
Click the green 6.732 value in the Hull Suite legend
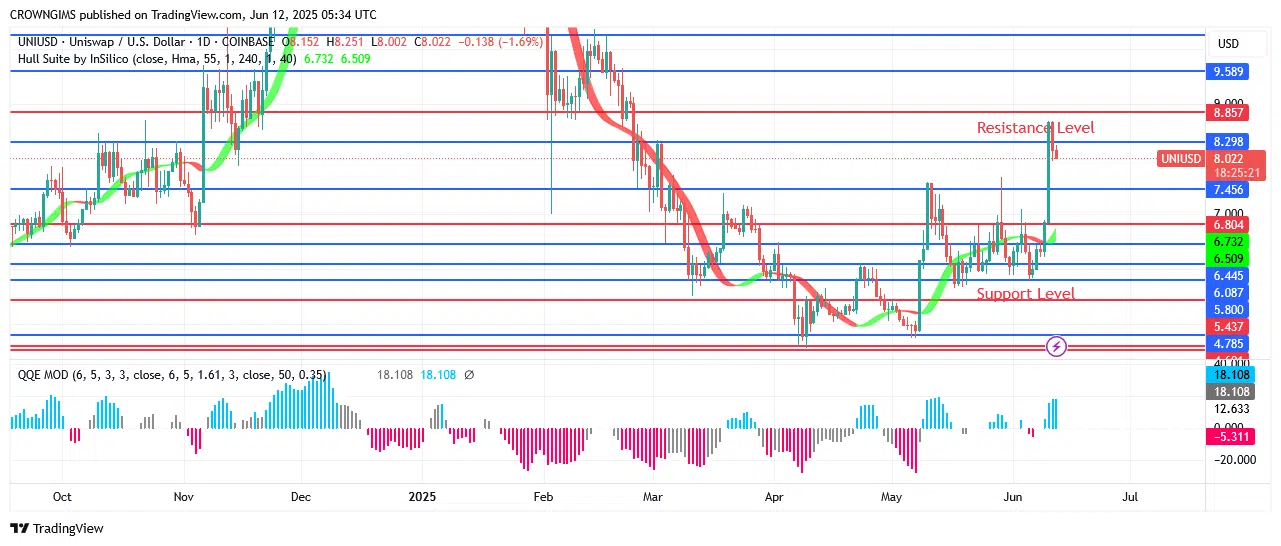(x=320, y=59)
